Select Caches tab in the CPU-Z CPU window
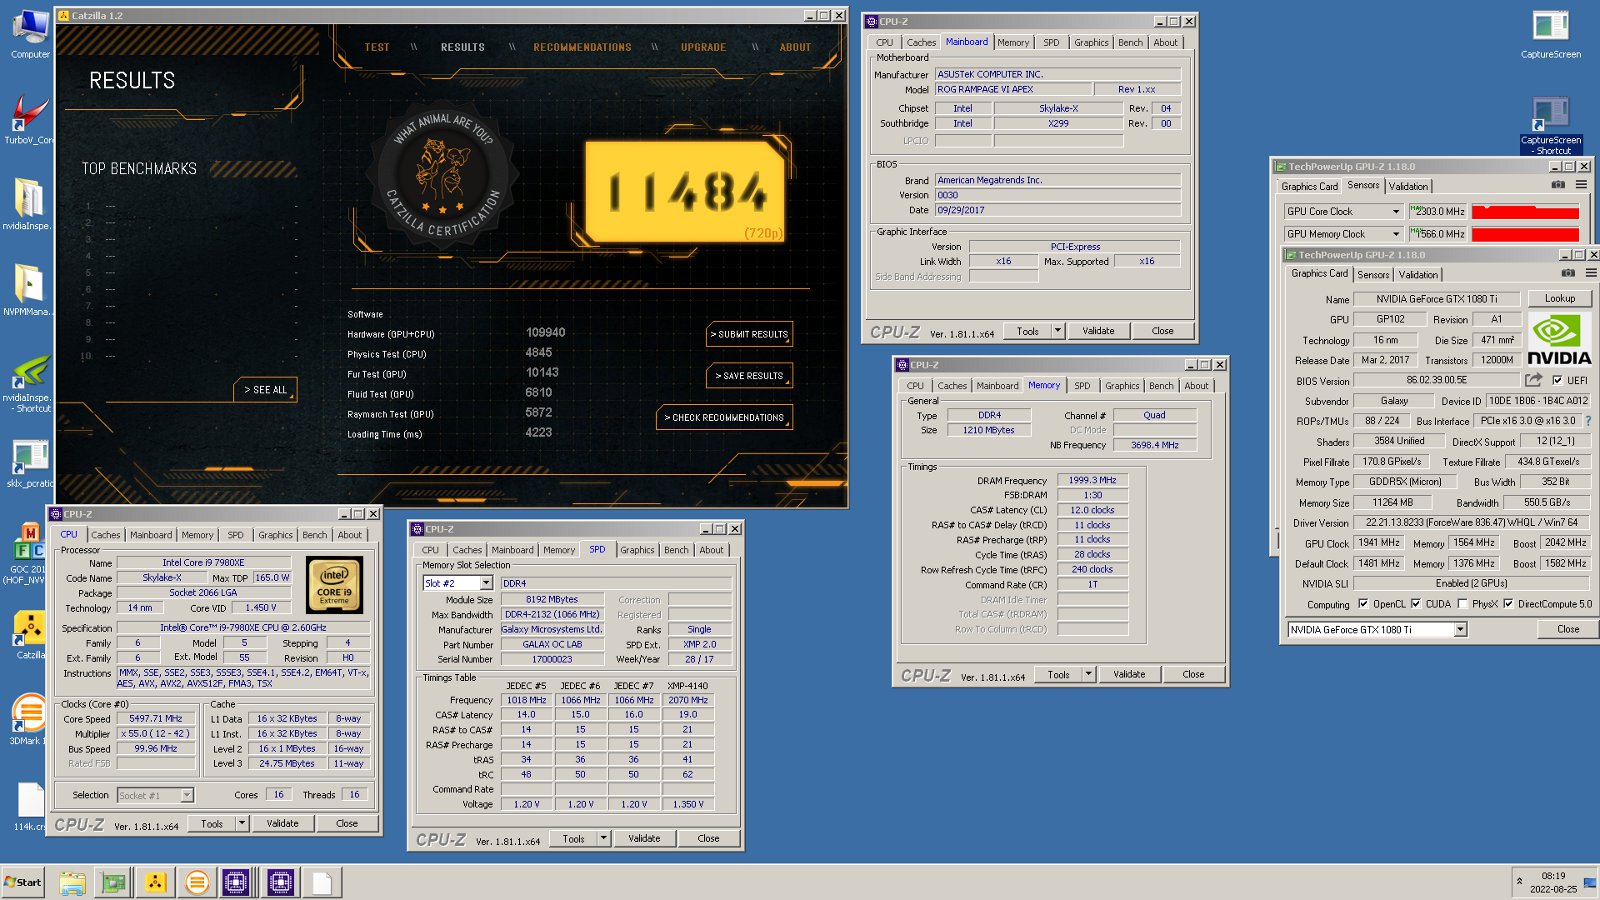The height and width of the screenshot is (900, 1600). [x=105, y=535]
